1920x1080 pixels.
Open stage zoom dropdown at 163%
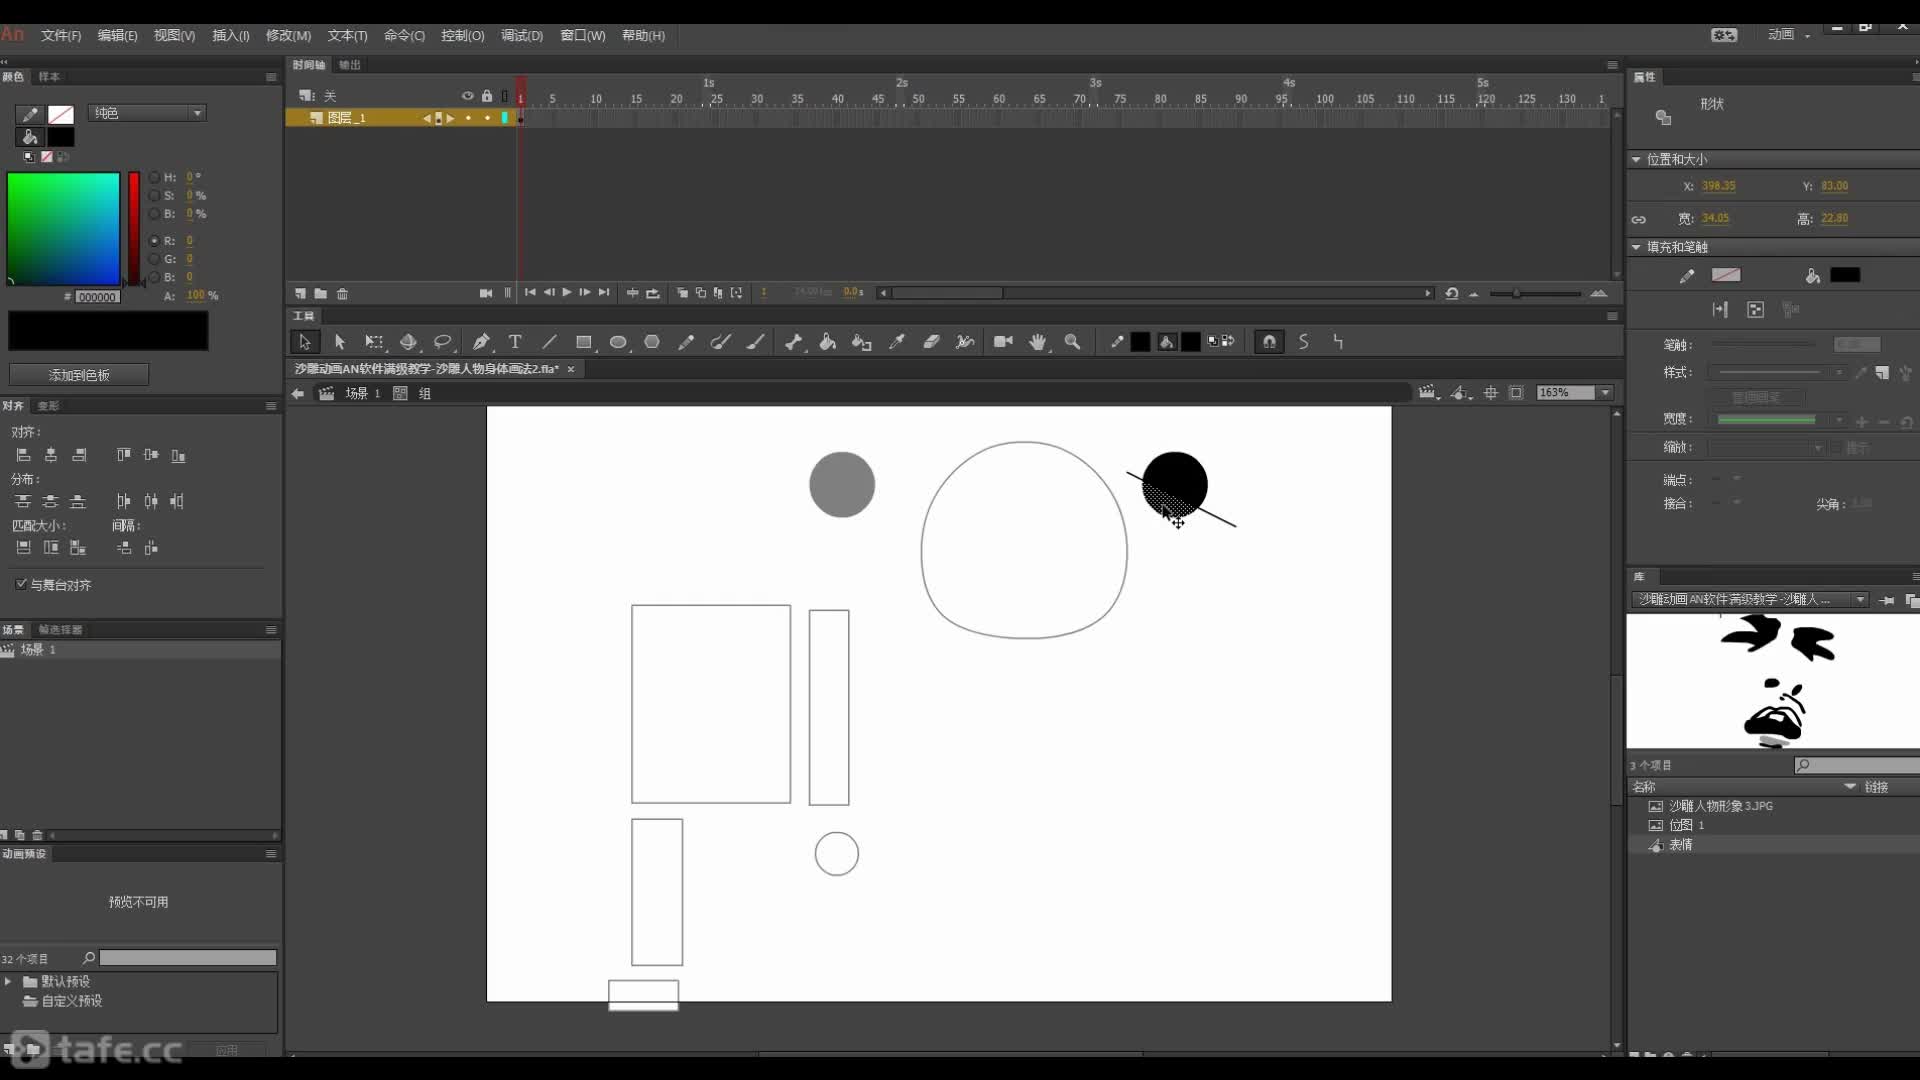coord(1605,393)
